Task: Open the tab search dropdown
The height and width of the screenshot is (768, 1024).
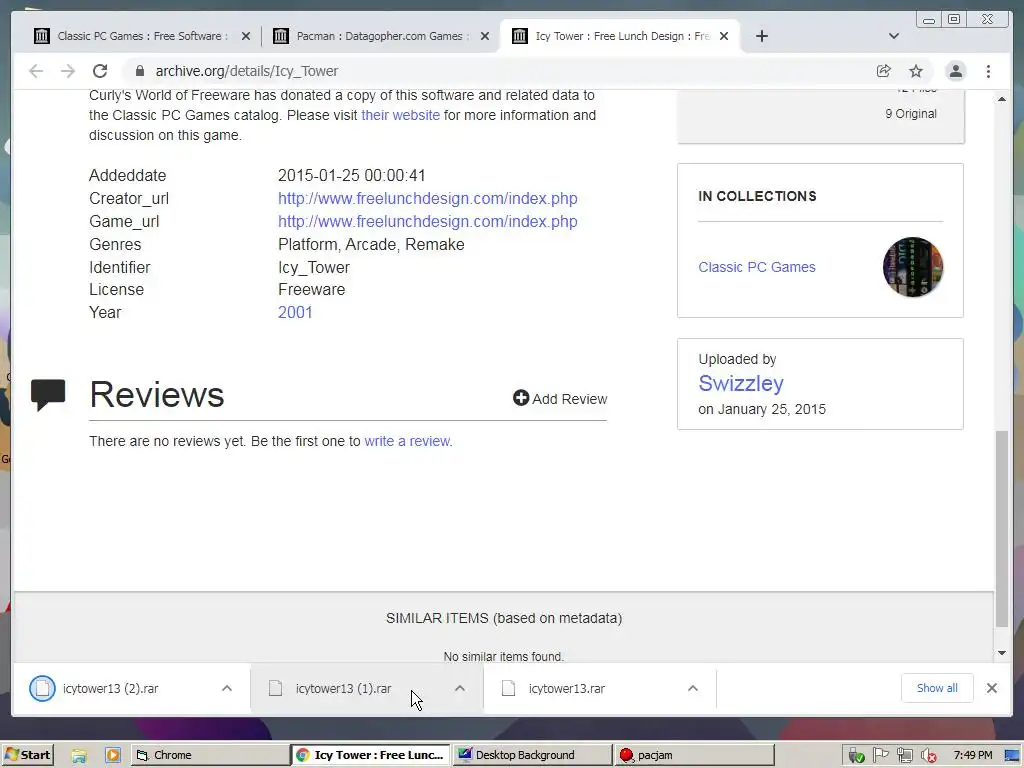Action: point(894,36)
